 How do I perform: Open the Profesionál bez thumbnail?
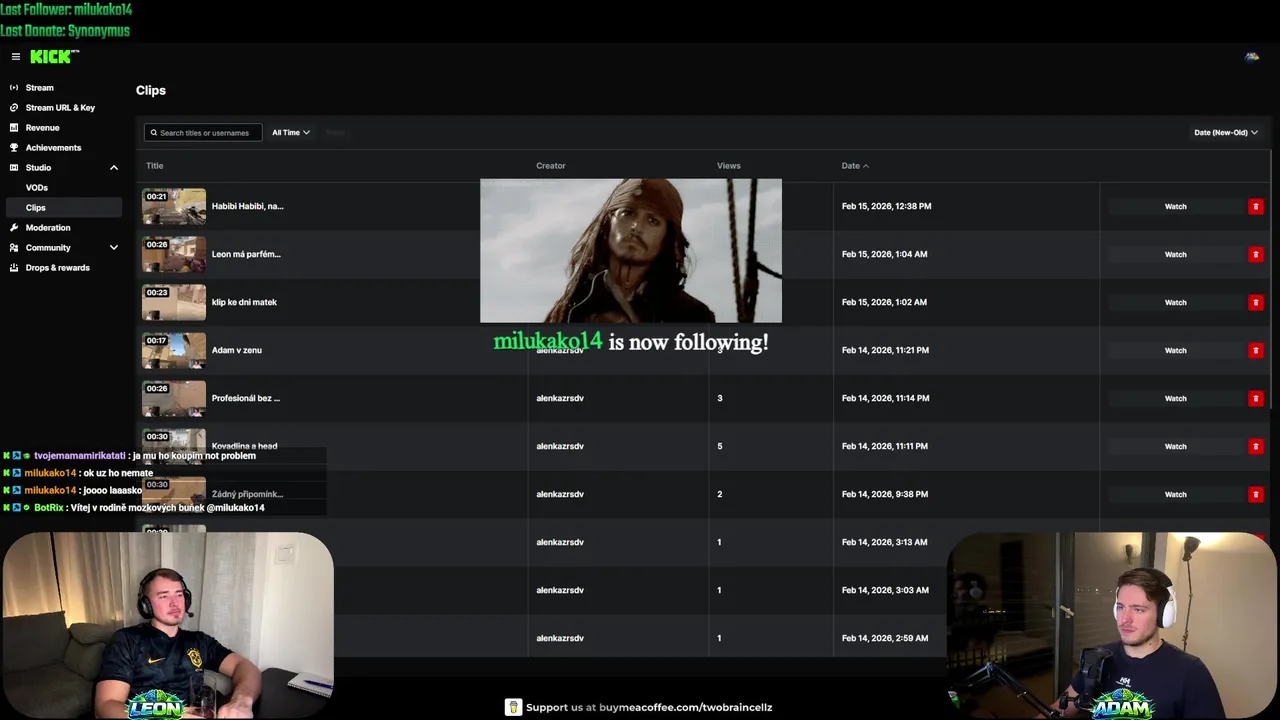tap(174, 398)
